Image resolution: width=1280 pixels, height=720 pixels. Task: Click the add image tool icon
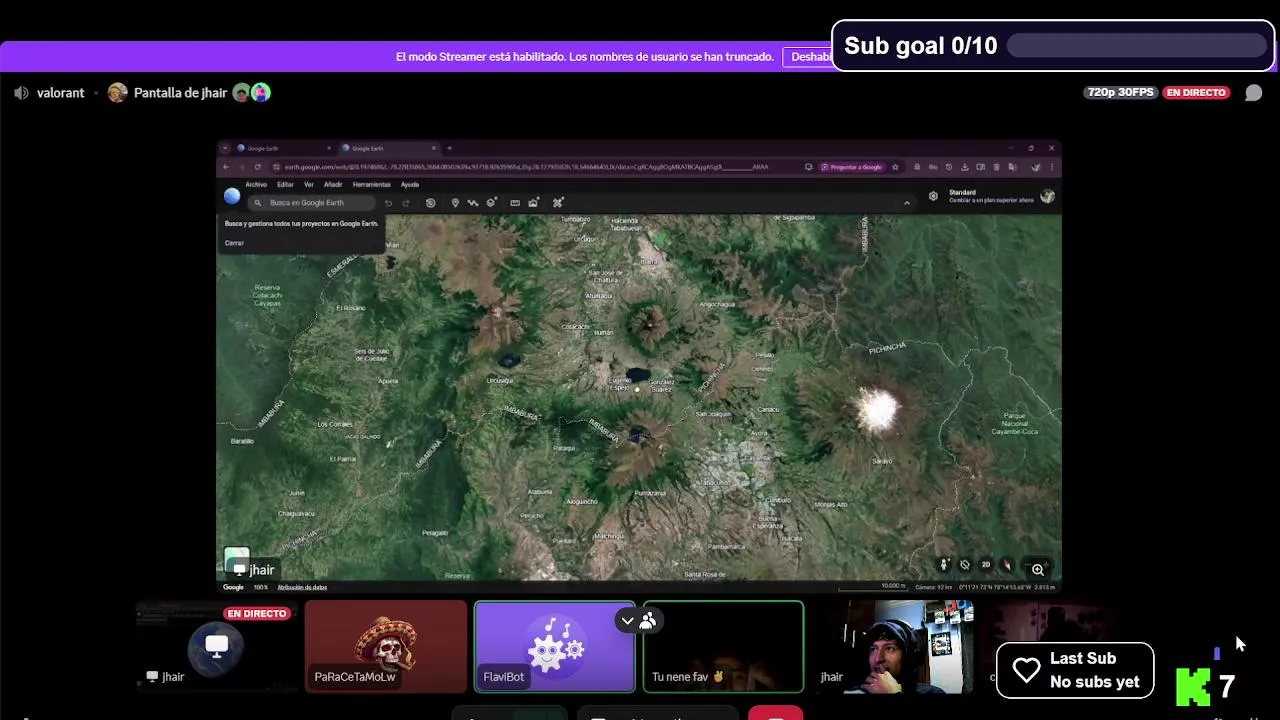[533, 203]
